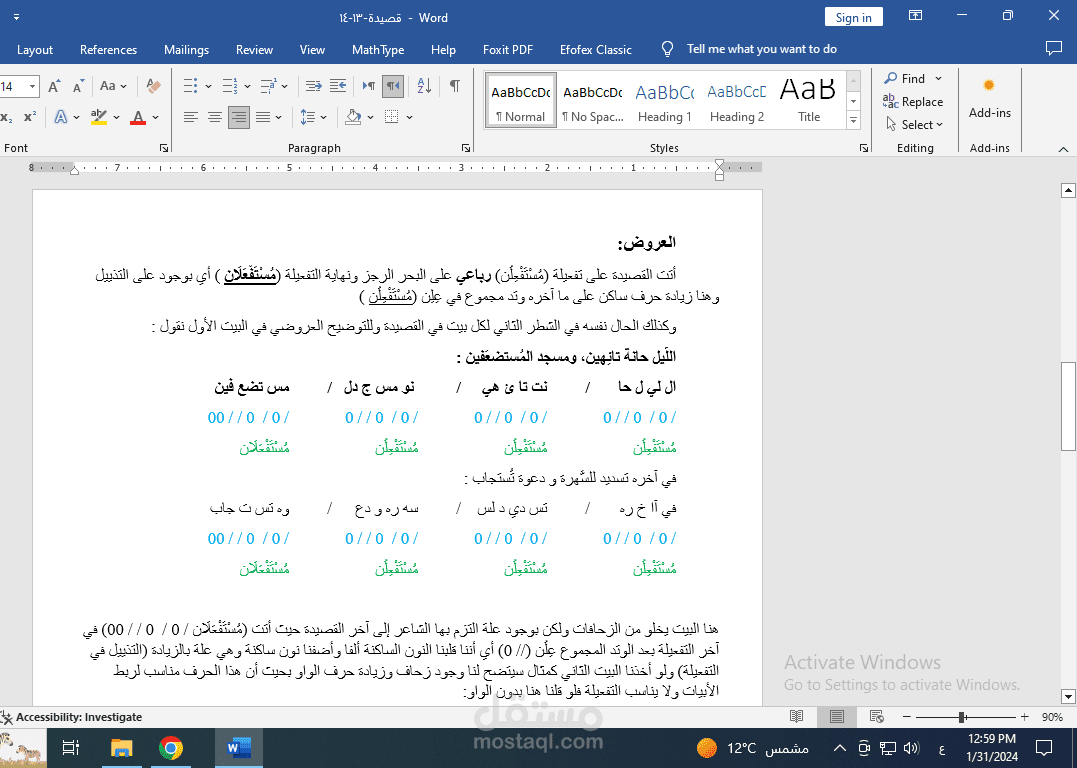Image resolution: width=1077 pixels, height=768 pixels.
Task: Sign in to Office account
Action: tap(854, 17)
